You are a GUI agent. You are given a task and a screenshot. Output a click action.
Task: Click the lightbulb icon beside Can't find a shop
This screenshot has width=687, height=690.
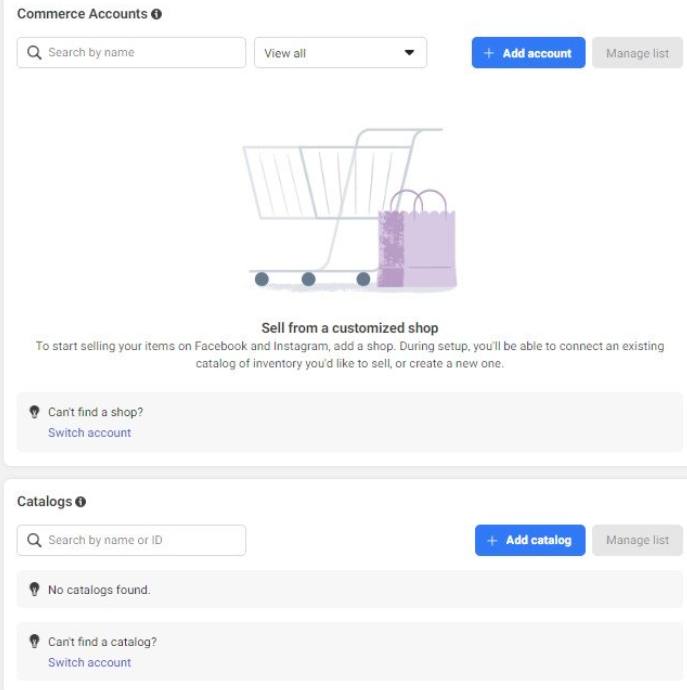34,412
